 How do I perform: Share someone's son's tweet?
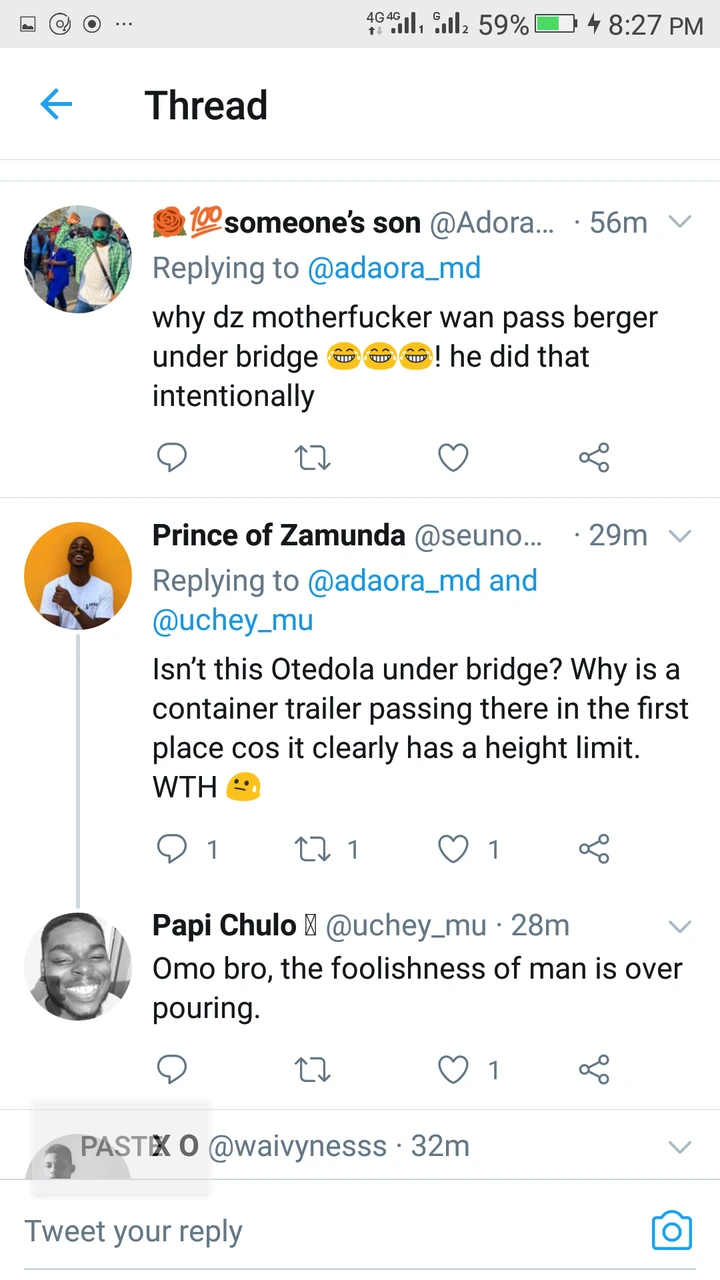click(594, 458)
